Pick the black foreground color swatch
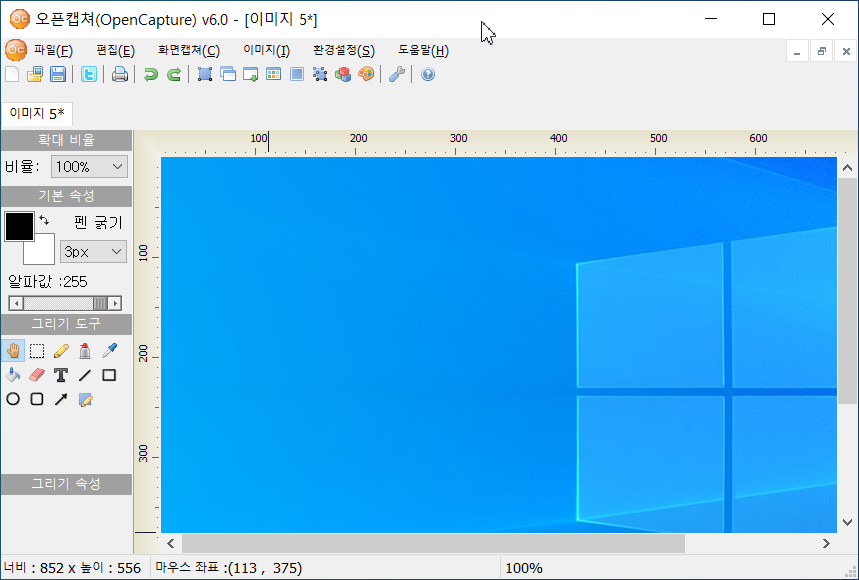Viewport: 859px width, 580px height. [x=19, y=226]
